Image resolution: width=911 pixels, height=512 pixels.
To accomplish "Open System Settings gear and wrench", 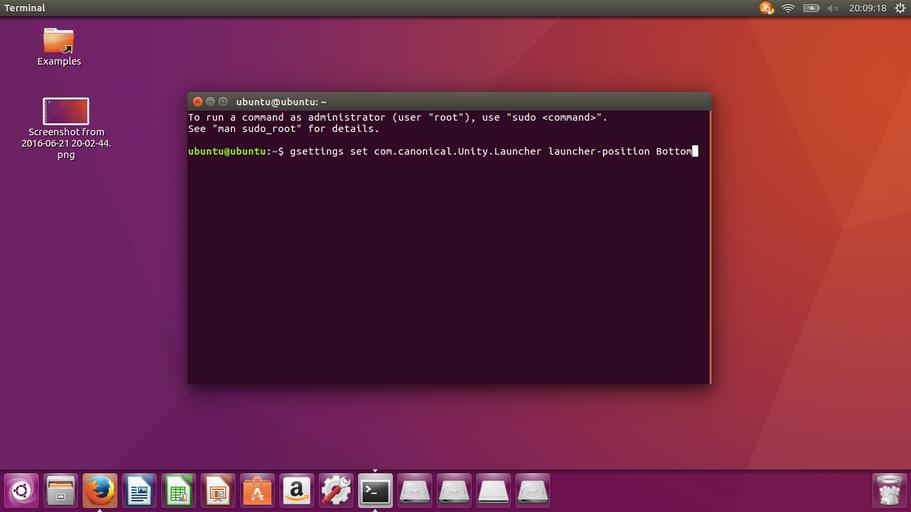I will pyautogui.click(x=336, y=491).
